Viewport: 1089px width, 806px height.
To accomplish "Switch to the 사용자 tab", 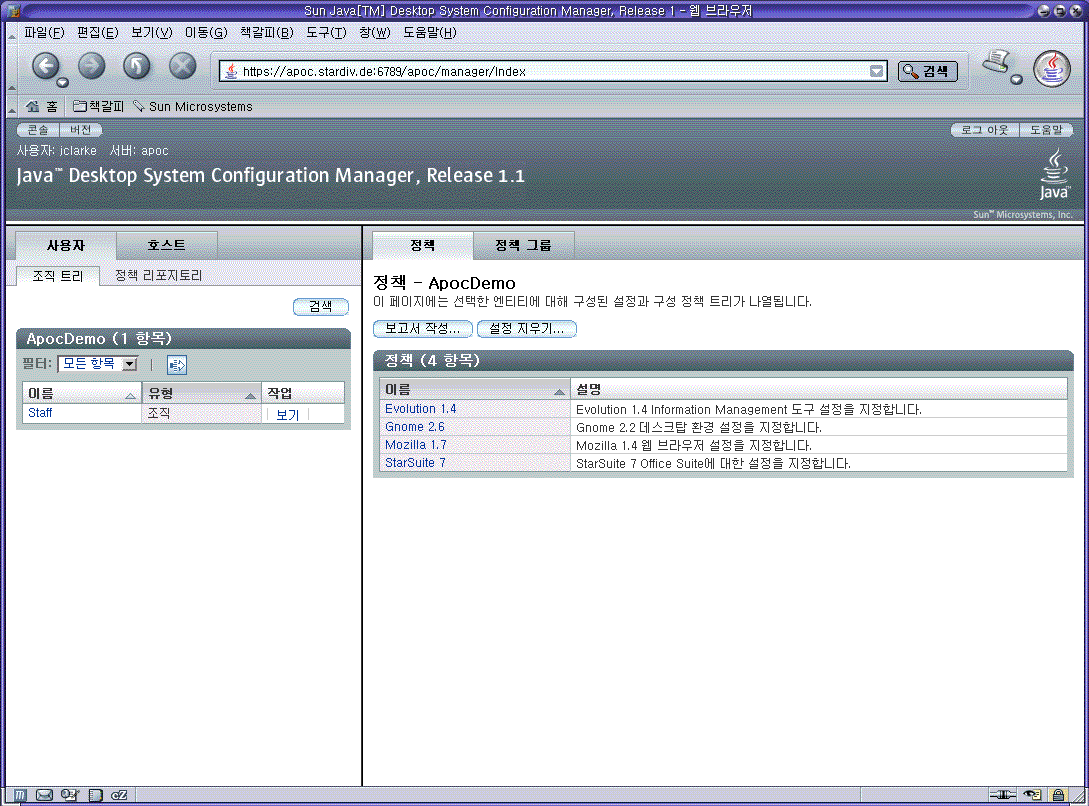I will (x=66, y=245).
